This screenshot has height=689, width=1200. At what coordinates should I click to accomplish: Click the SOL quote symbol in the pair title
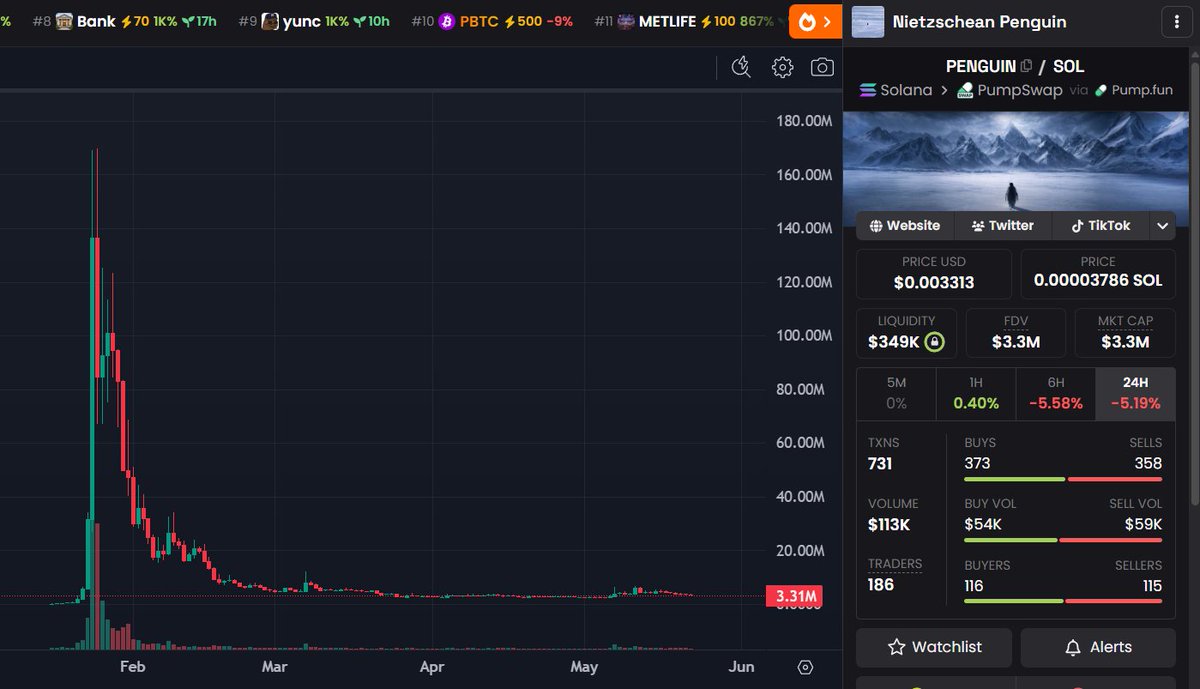(x=1068, y=67)
